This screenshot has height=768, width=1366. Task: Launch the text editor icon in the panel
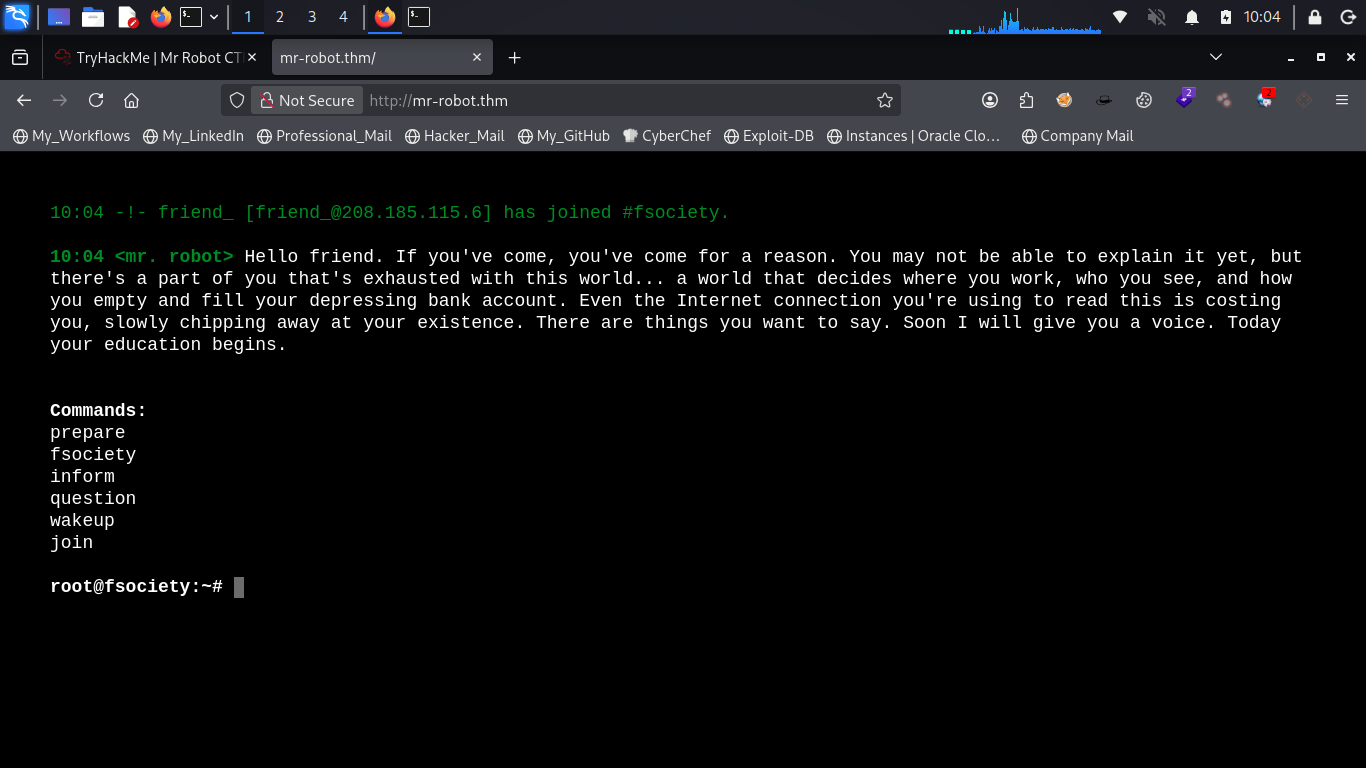pos(127,17)
